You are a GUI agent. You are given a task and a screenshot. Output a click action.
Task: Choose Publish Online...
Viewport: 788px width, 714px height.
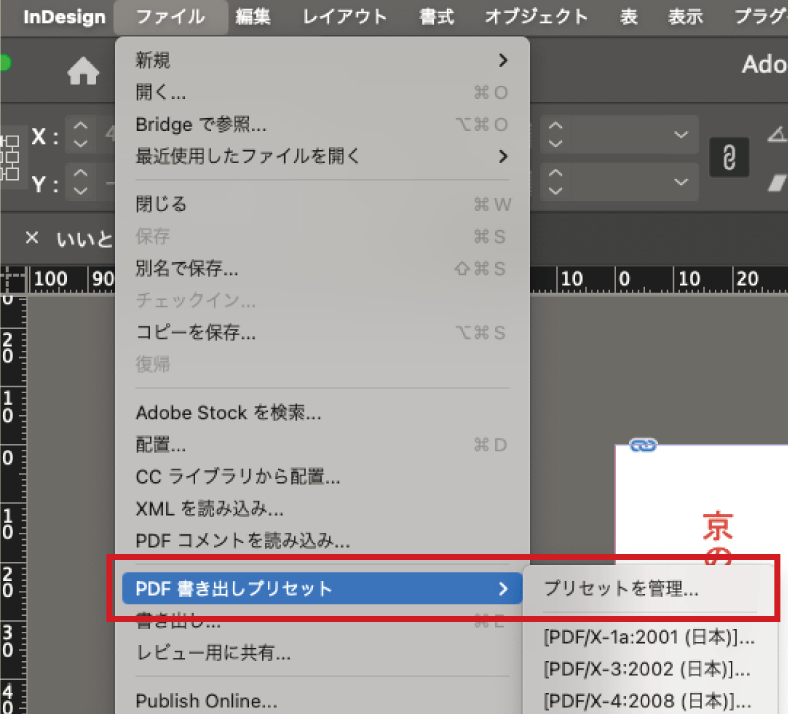click(322, 701)
